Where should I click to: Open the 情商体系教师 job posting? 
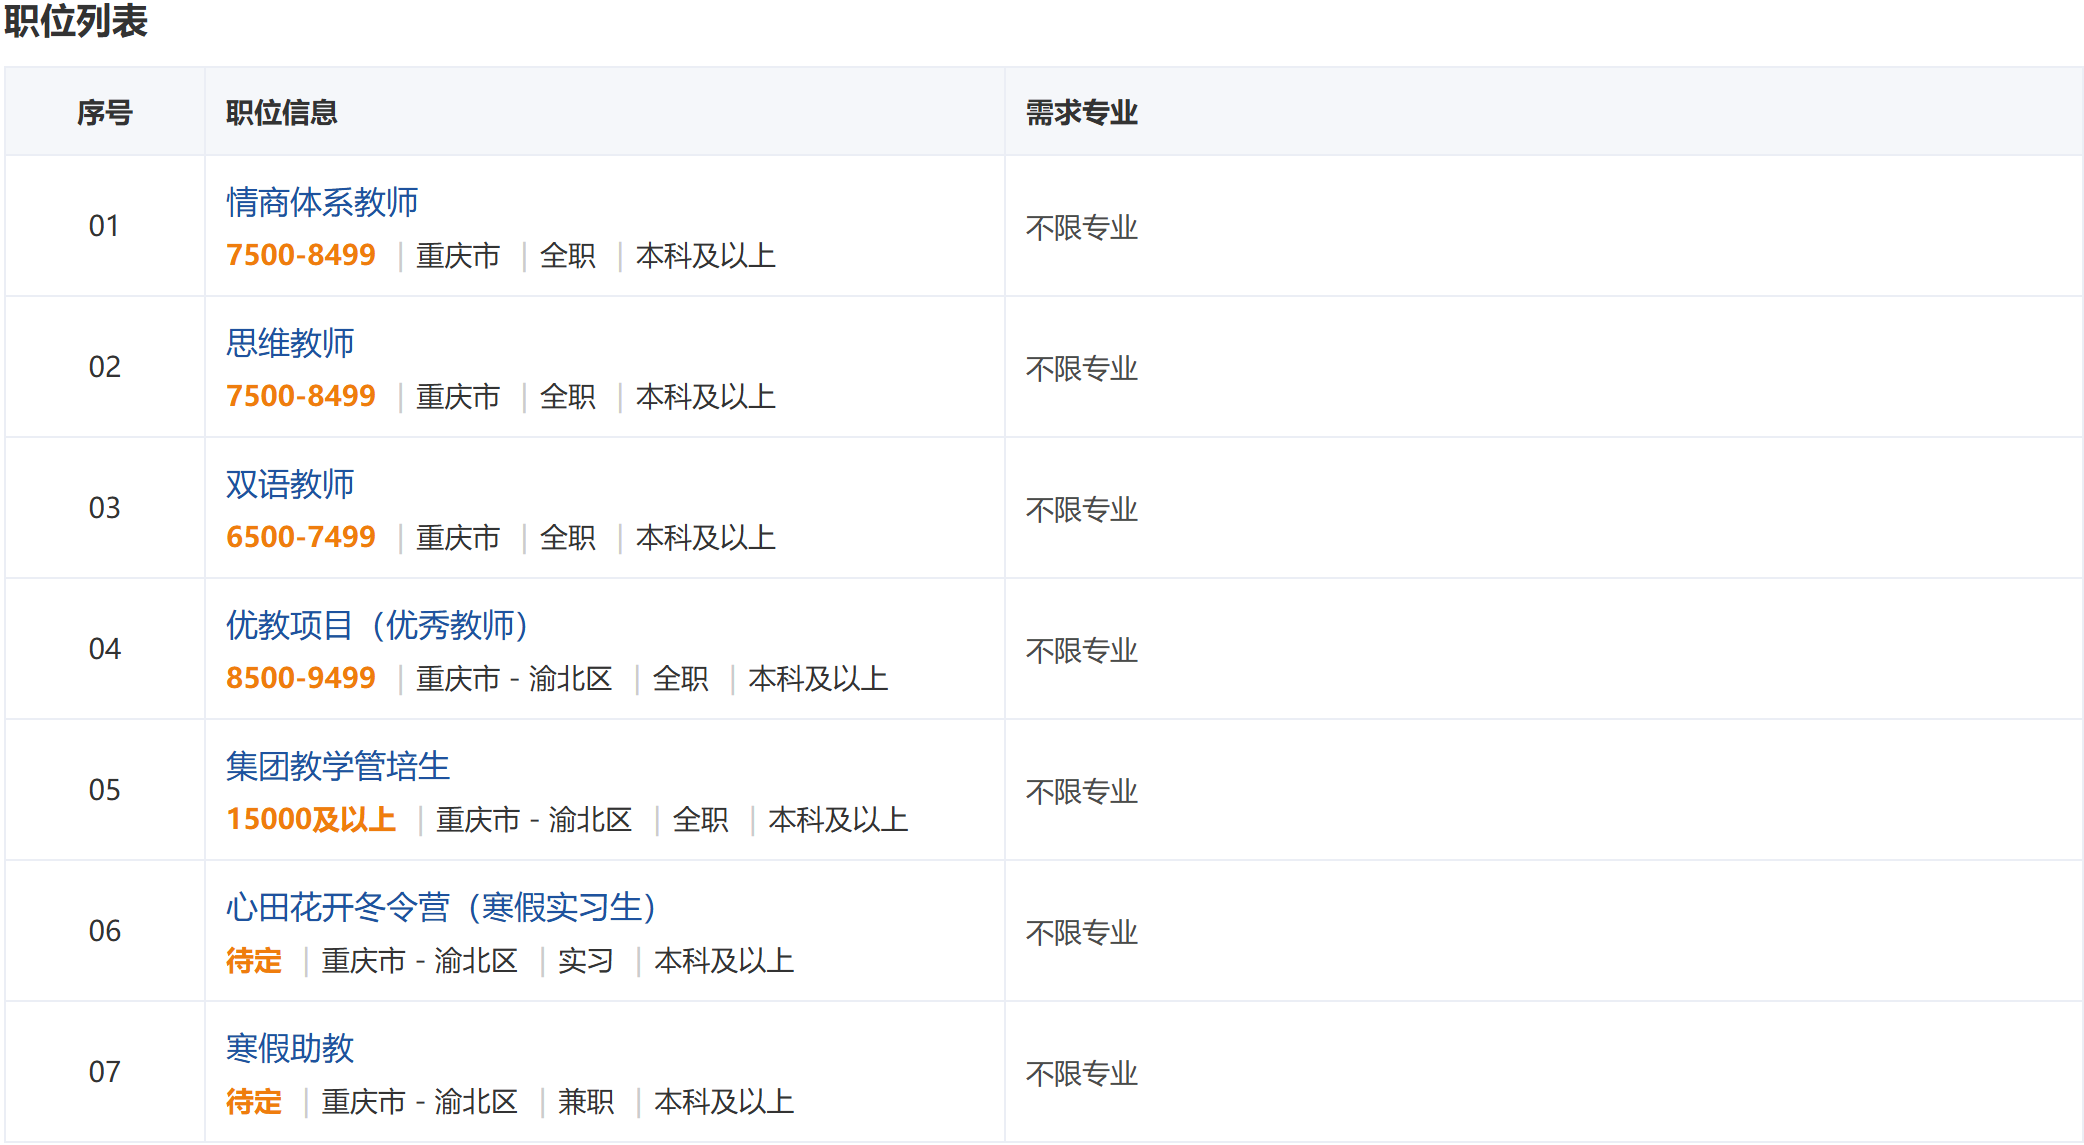(x=322, y=202)
